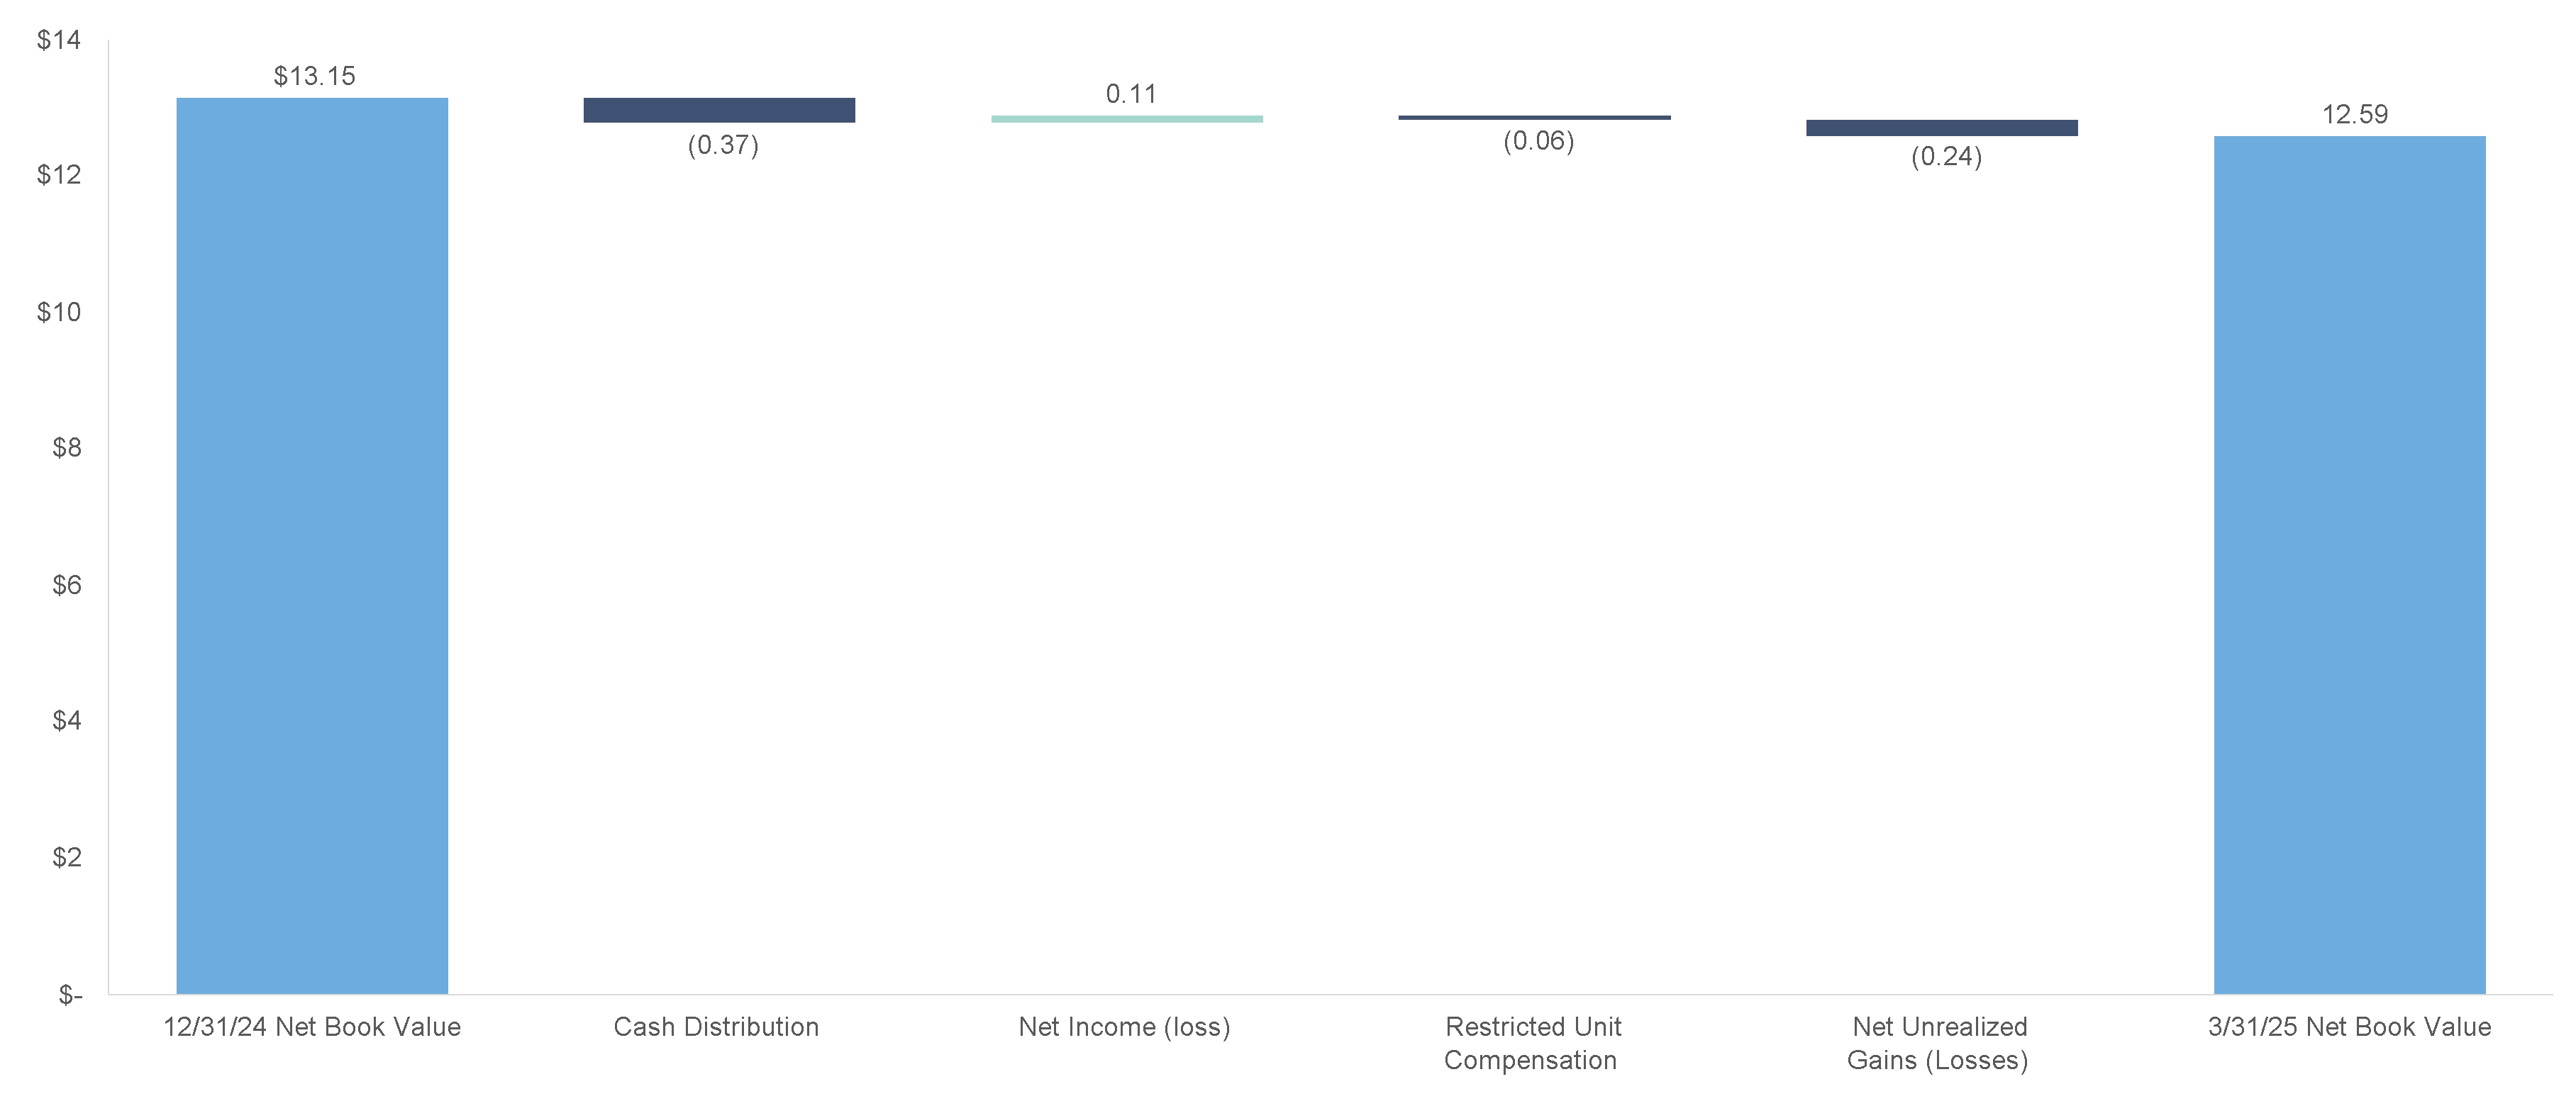Image resolution: width=2576 pixels, height=1106 pixels.
Task: Select the dark Cash Distribution bar
Action: click(x=719, y=110)
